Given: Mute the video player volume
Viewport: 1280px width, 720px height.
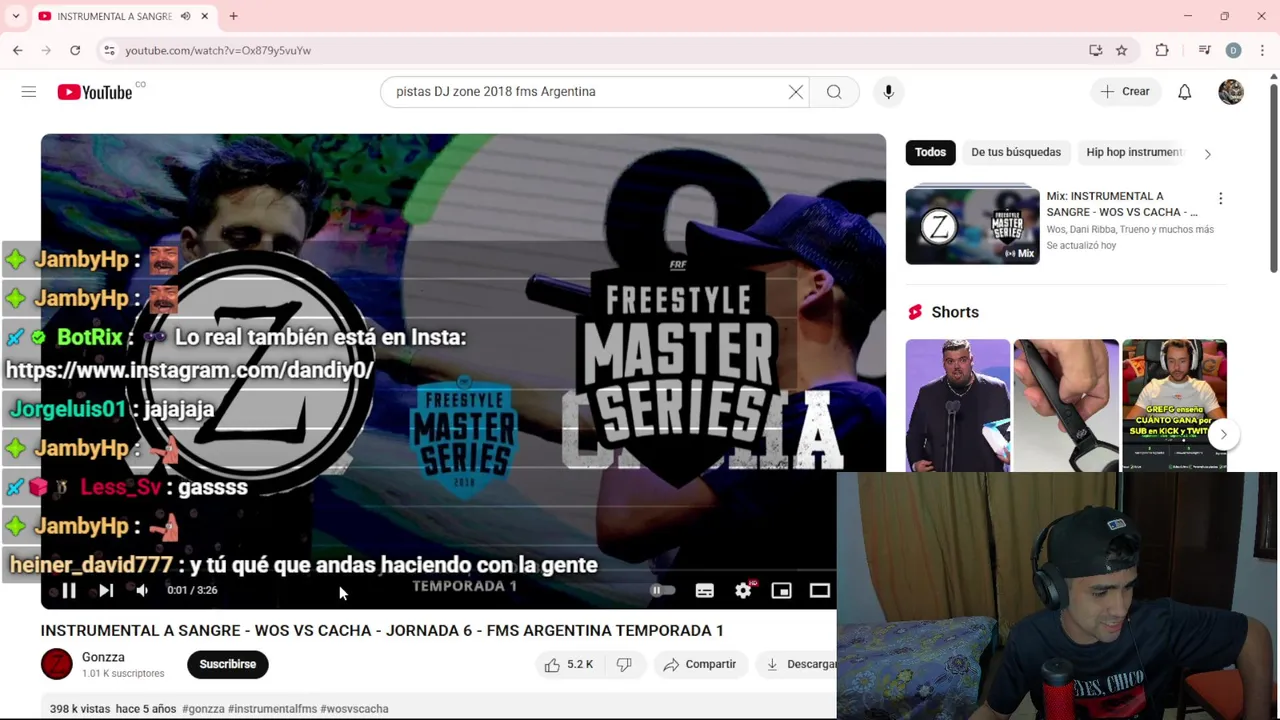Looking at the screenshot, I should pos(142,590).
